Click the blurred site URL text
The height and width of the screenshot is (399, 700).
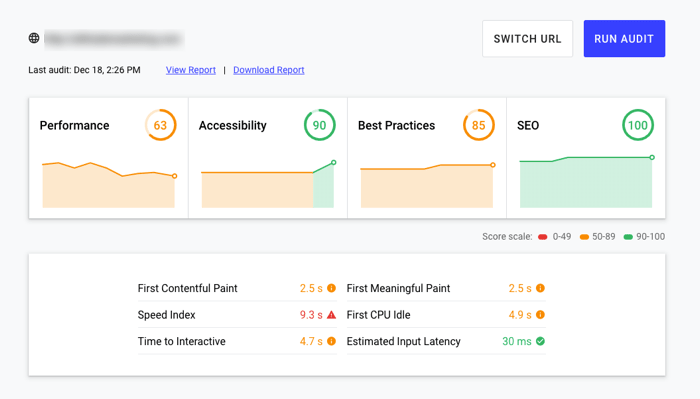click(114, 39)
